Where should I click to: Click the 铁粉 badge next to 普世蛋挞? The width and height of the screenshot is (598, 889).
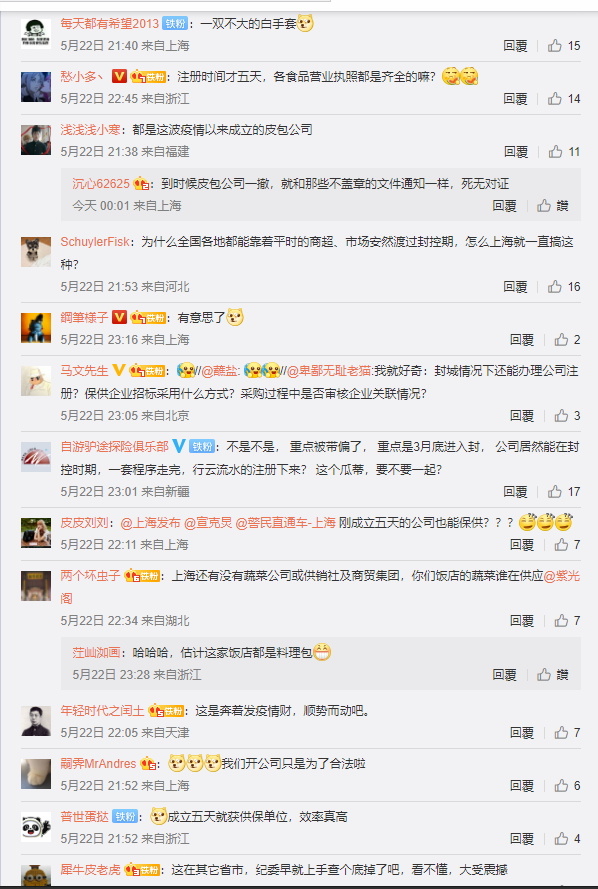click(x=125, y=816)
